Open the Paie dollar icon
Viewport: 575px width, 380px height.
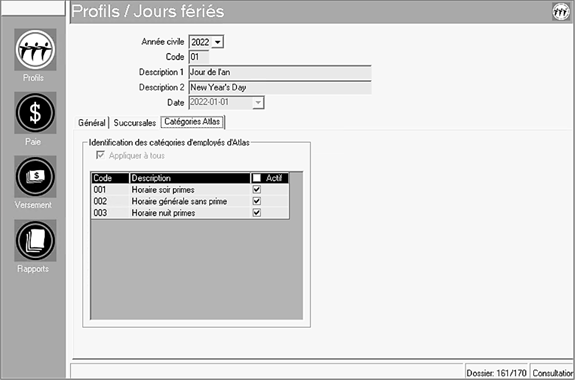click(35, 113)
